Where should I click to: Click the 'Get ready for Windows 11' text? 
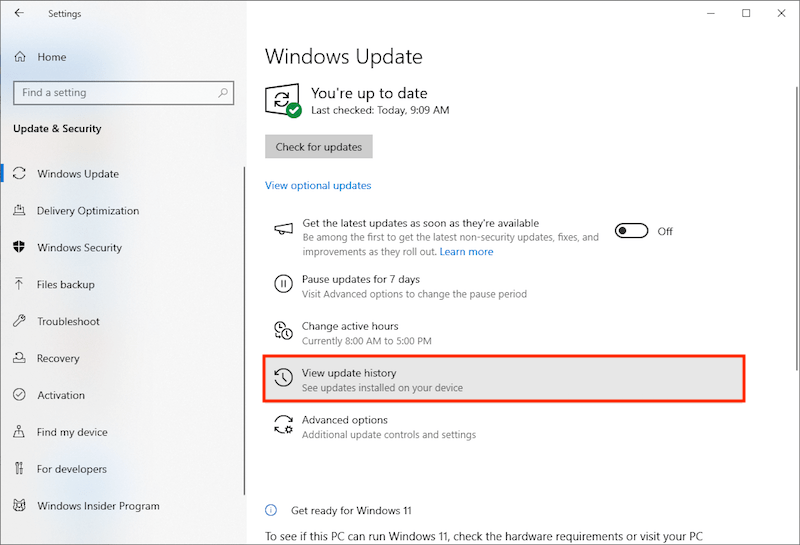click(x=351, y=510)
